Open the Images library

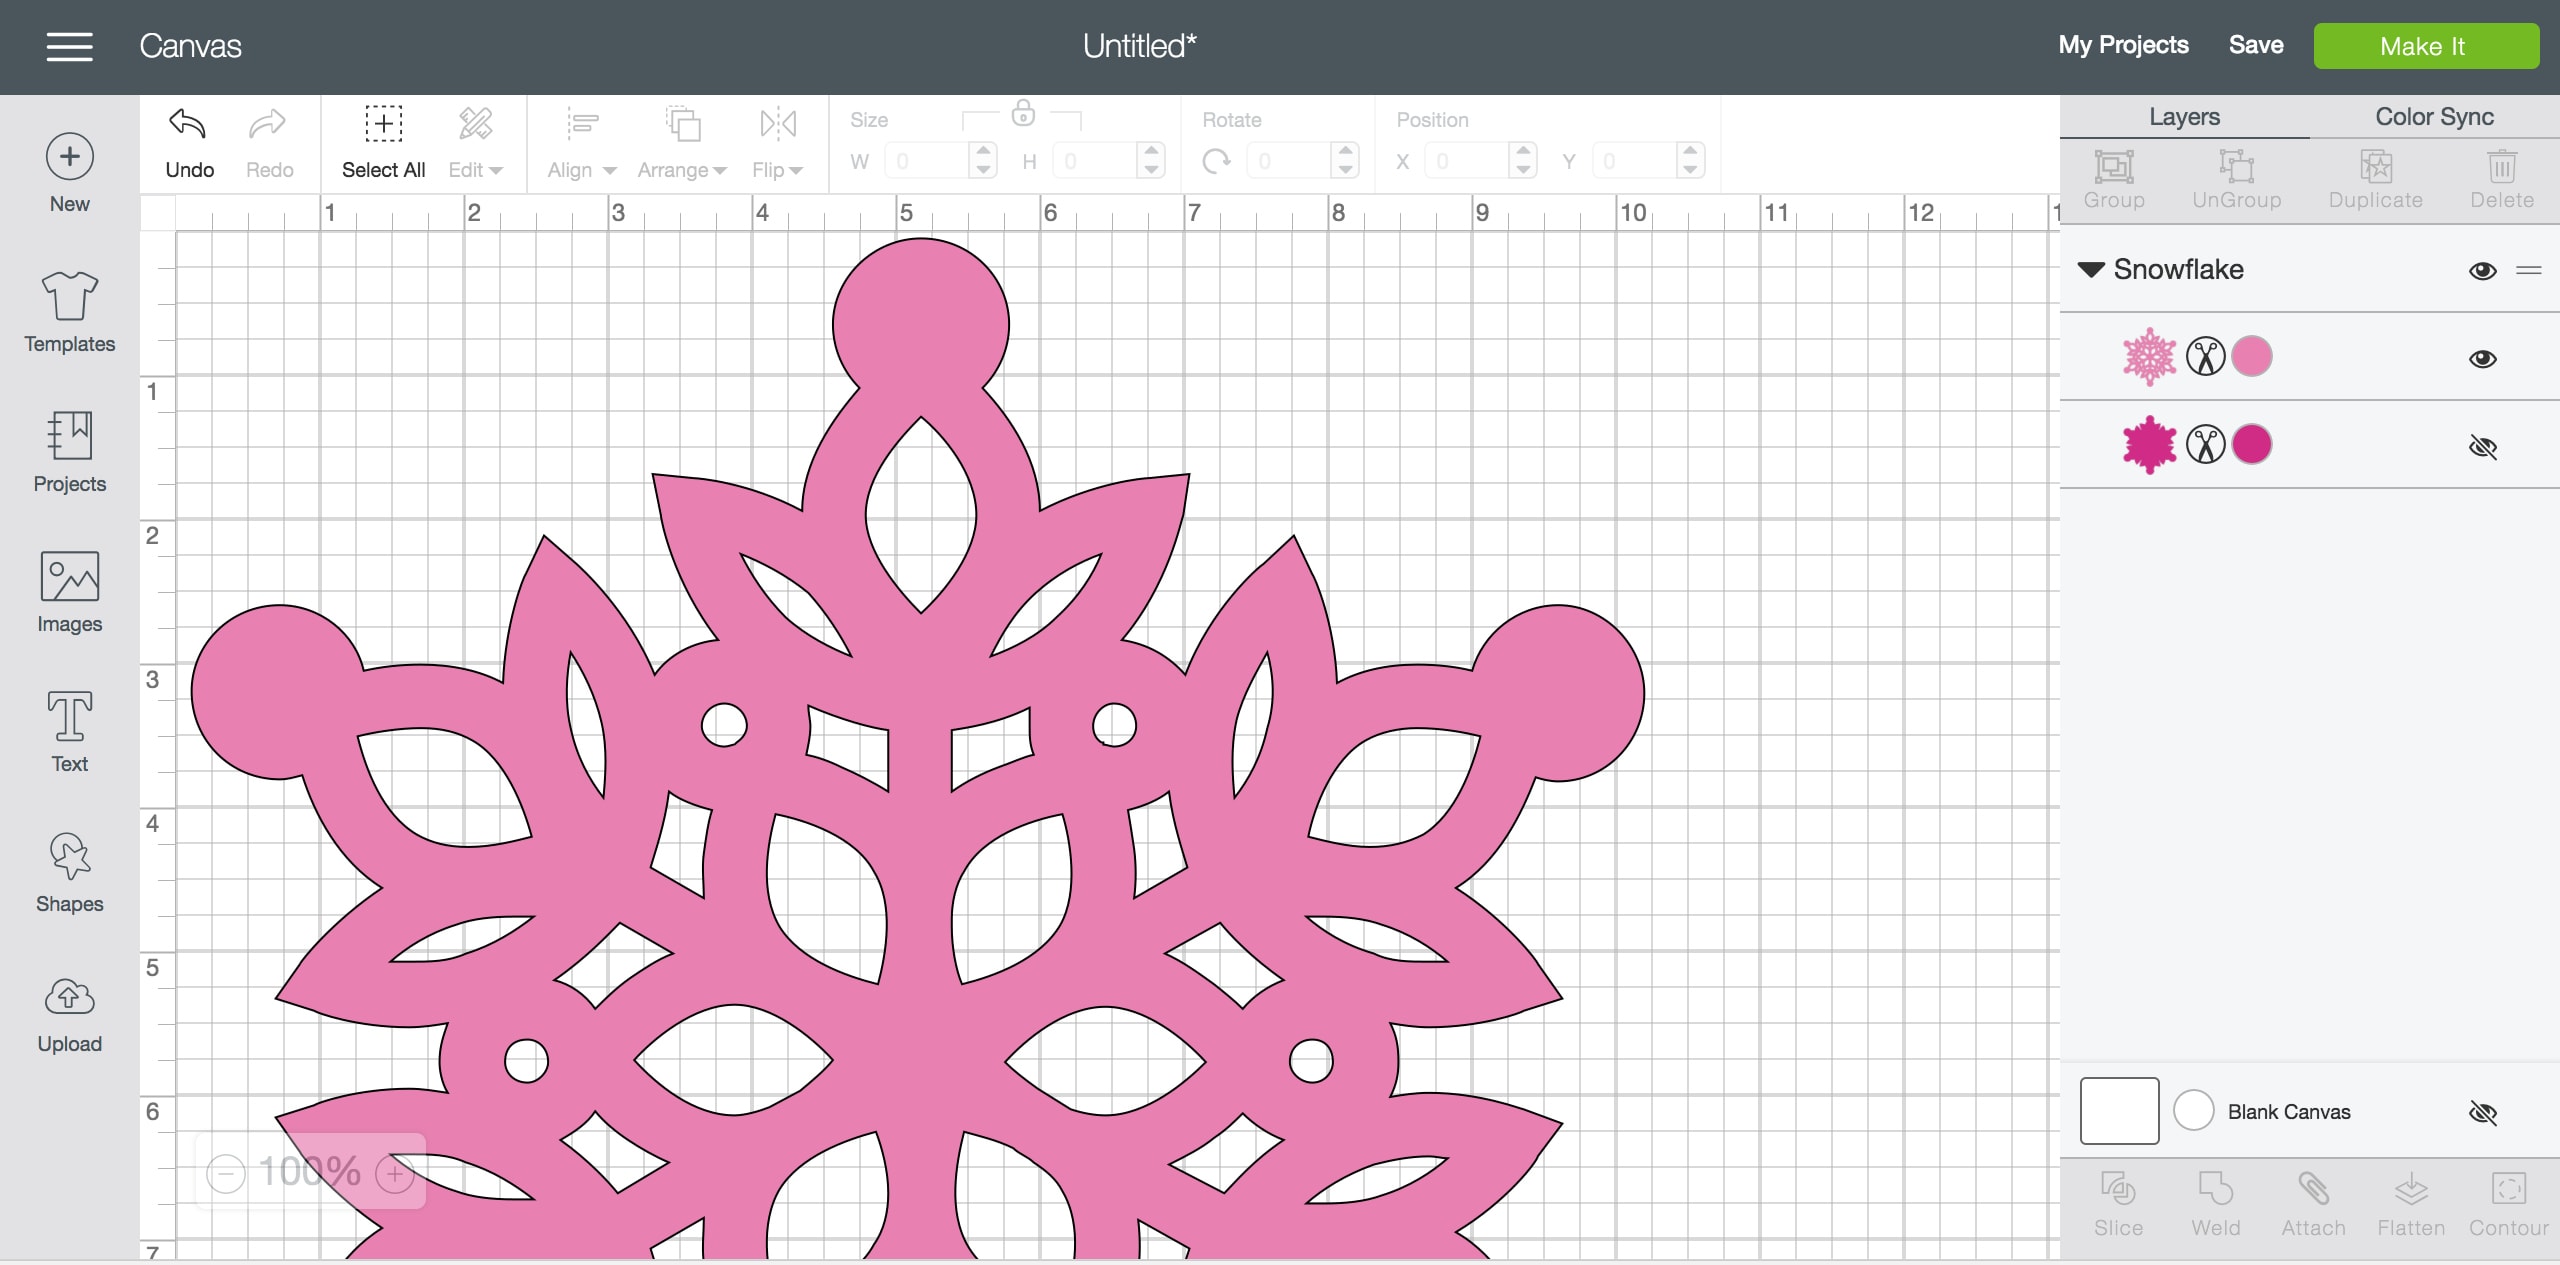click(69, 592)
